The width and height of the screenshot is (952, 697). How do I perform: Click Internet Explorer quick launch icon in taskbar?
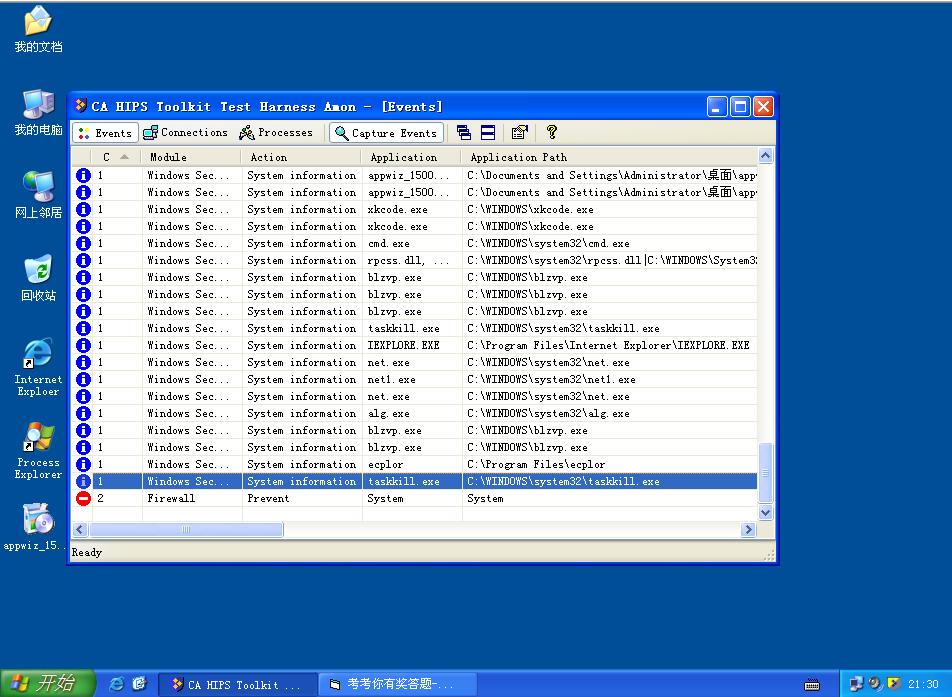pyautogui.click(x=117, y=684)
